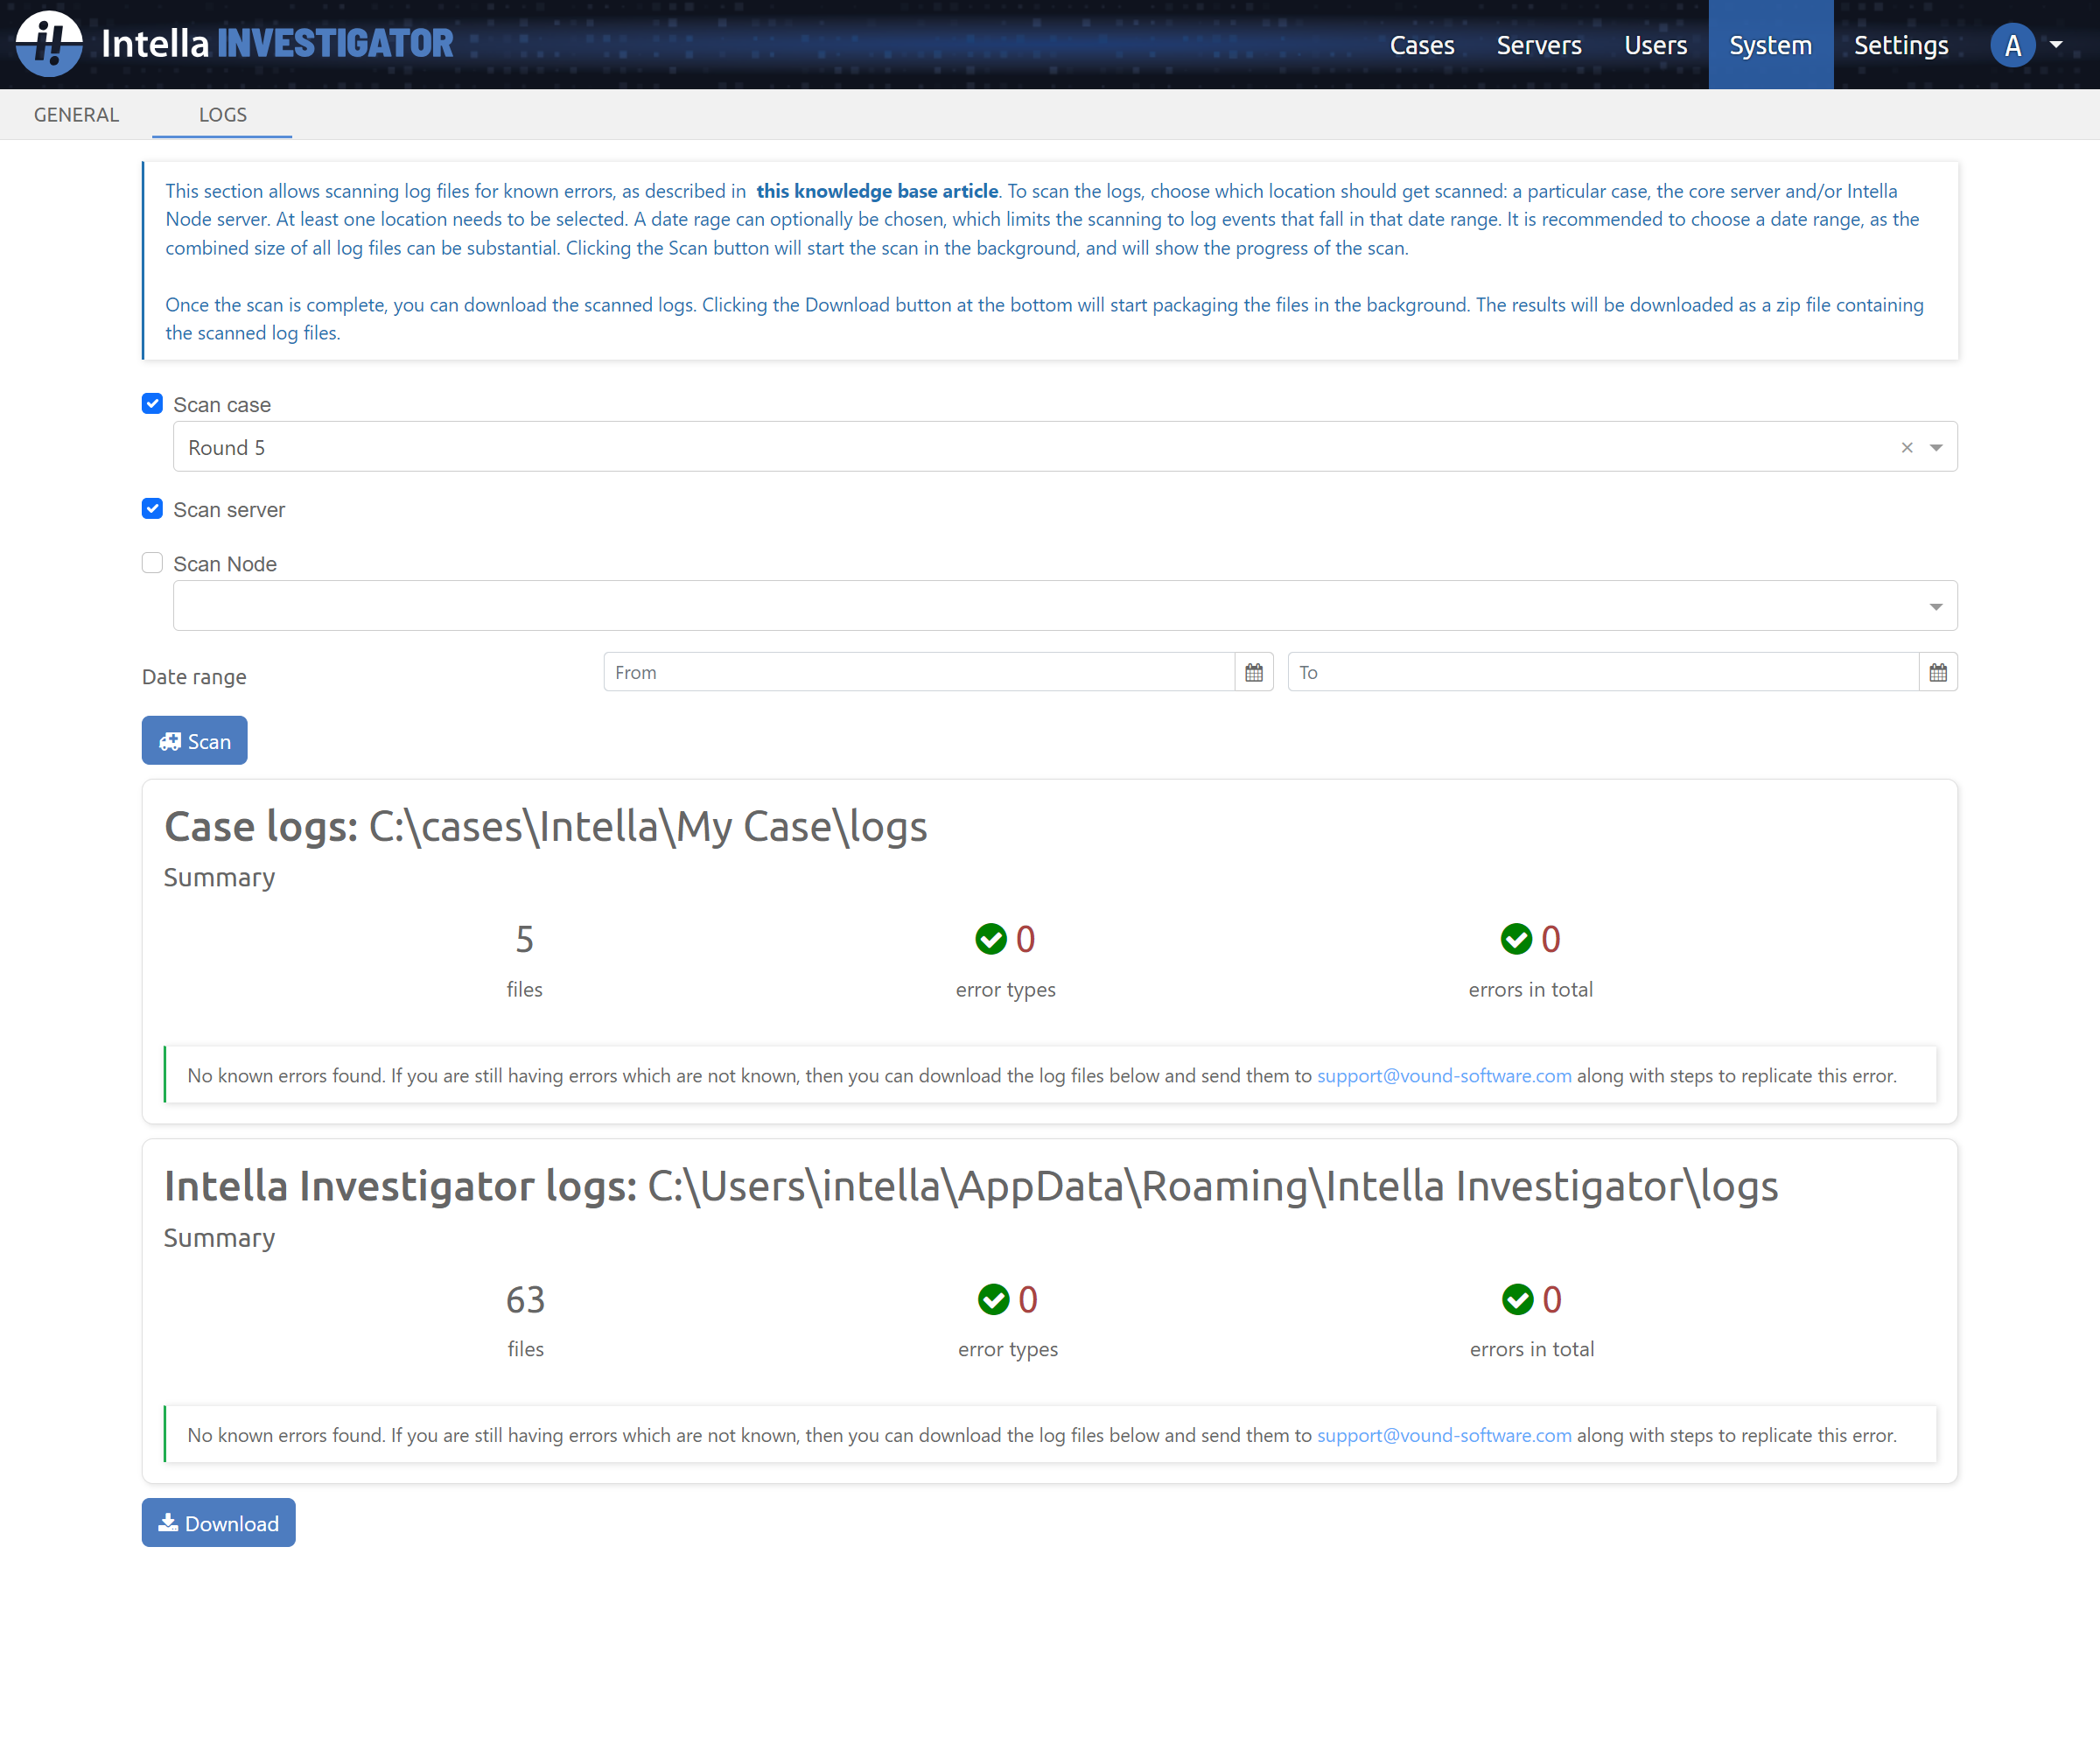Open the To date calendar picker
Screen dimensions: 2100x1750
pyautogui.click(x=1938, y=672)
